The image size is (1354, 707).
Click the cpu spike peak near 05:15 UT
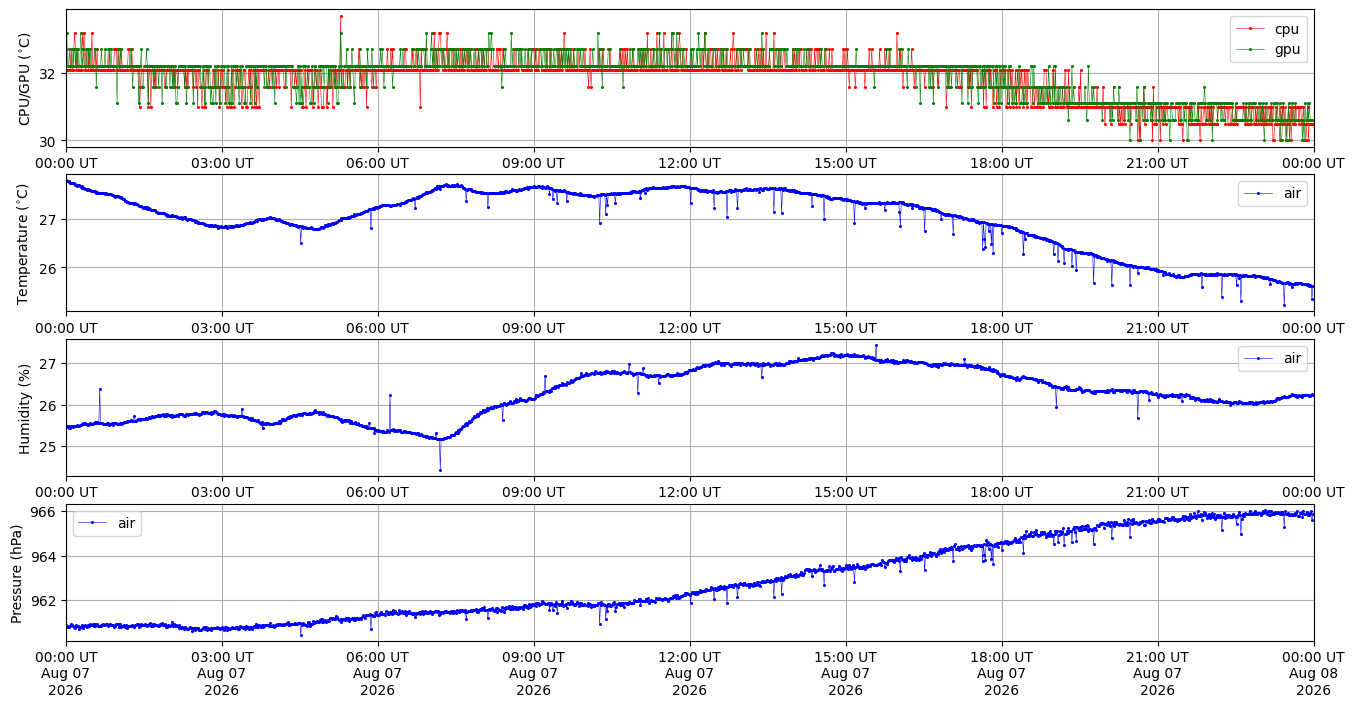coord(341,16)
